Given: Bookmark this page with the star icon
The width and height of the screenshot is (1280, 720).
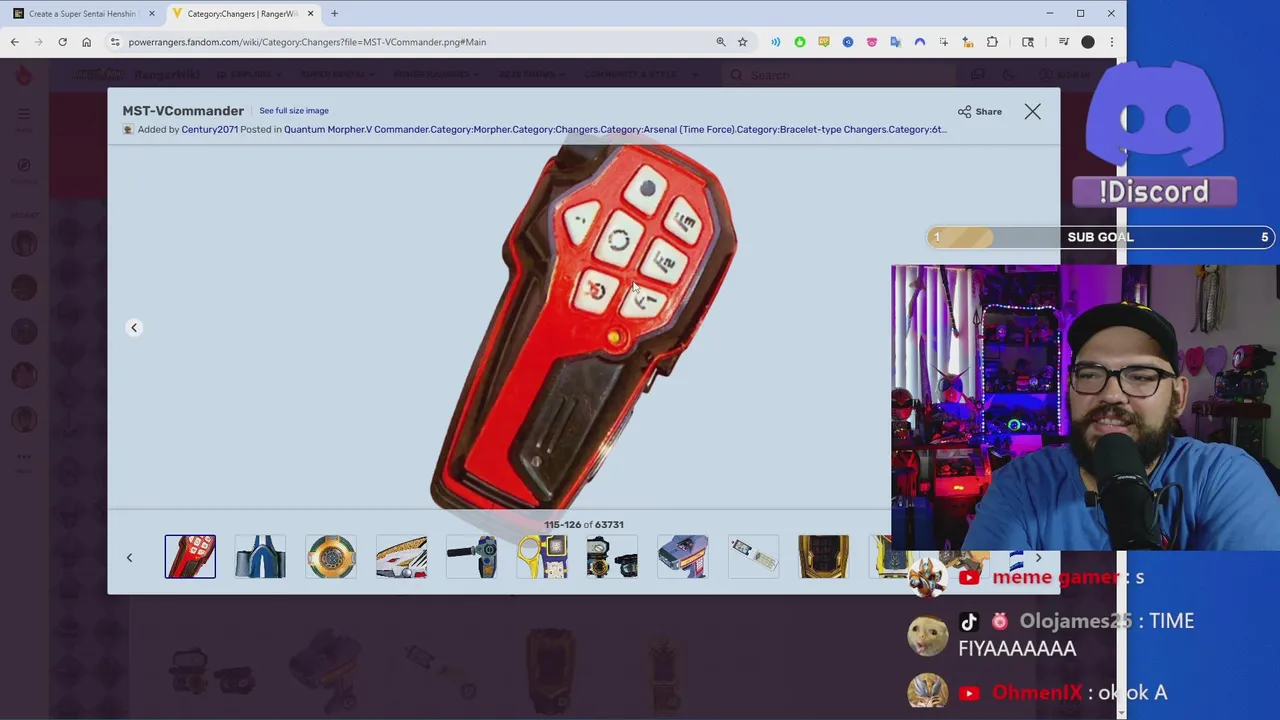Looking at the screenshot, I should pyautogui.click(x=743, y=42).
